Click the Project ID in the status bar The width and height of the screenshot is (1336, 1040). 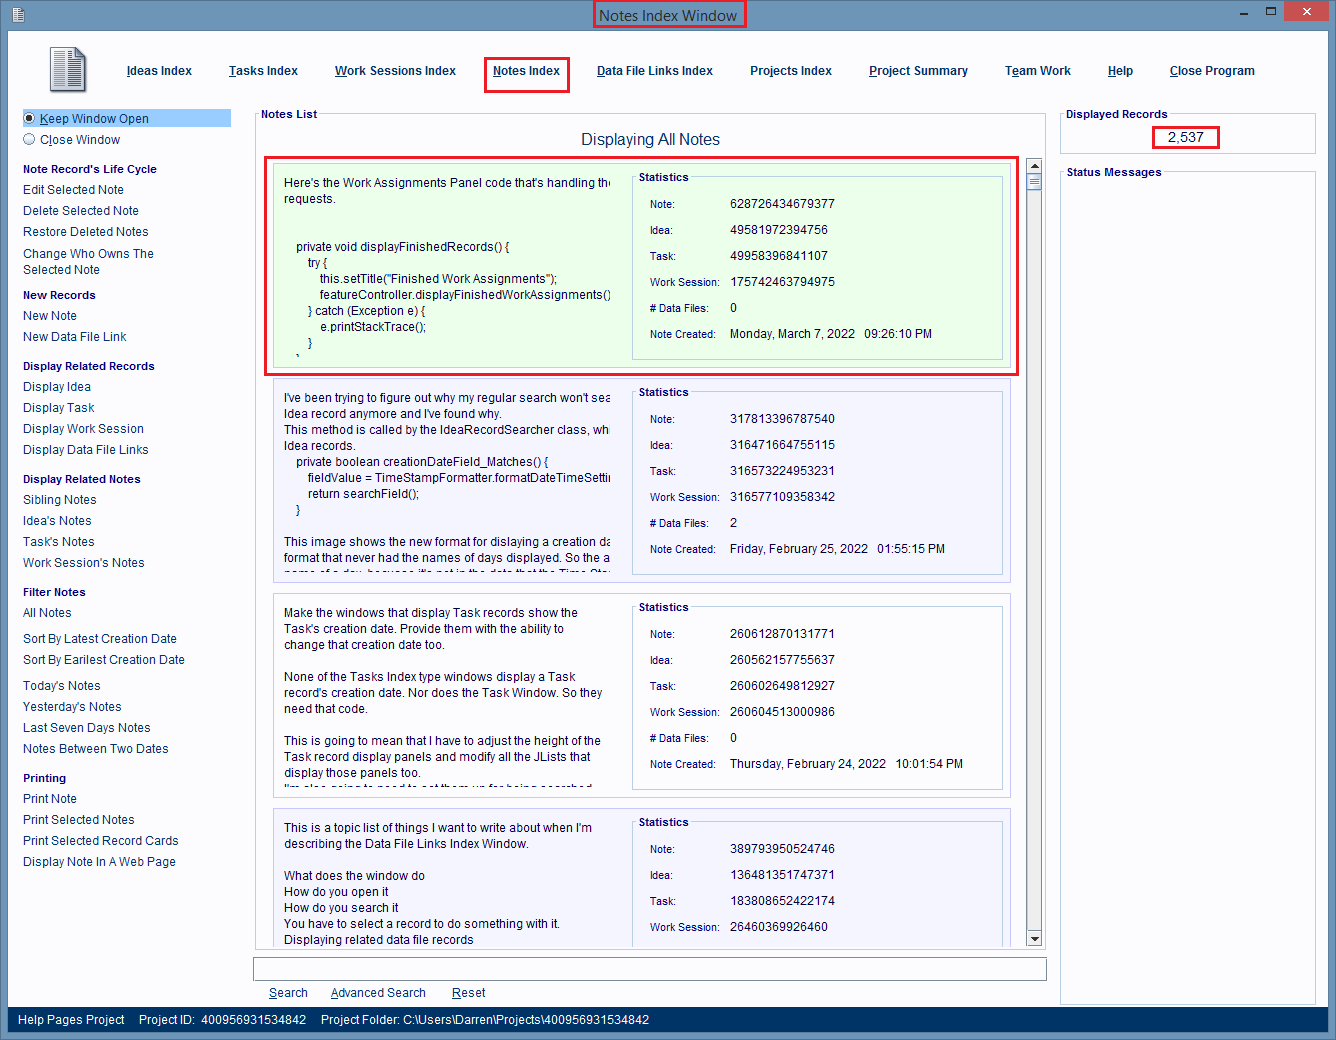222,1020
